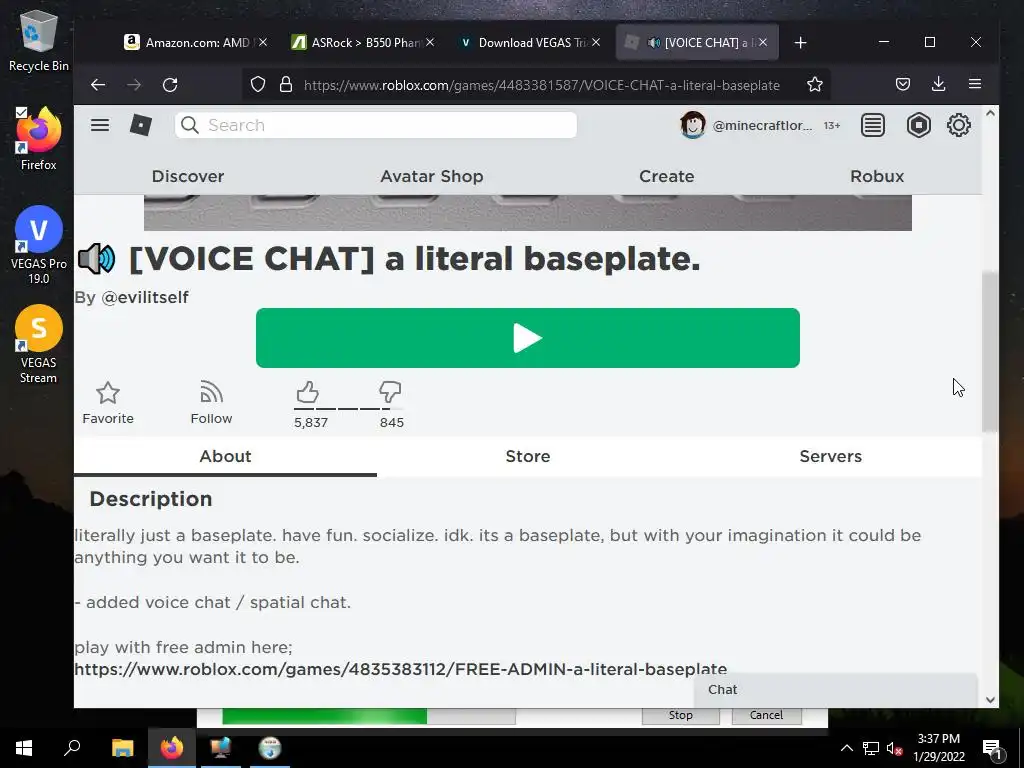The width and height of the screenshot is (1024, 768).
Task: Close the VOICE CHAT Roblox tab
Action: pos(763,42)
